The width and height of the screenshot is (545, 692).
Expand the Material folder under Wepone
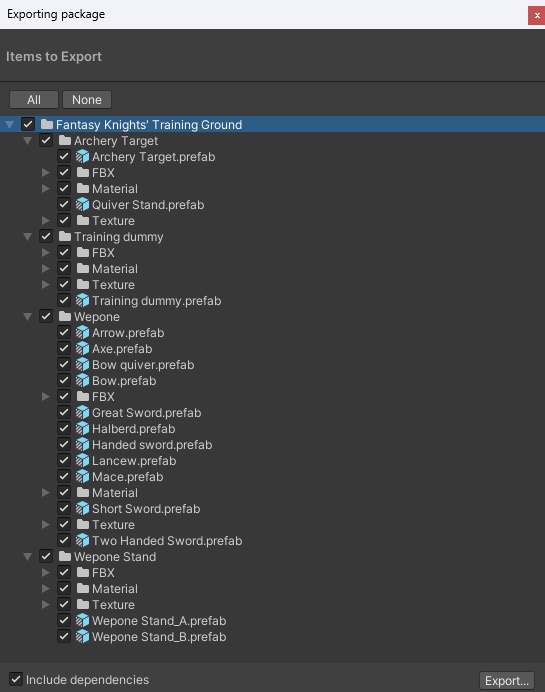tap(45, 493)
